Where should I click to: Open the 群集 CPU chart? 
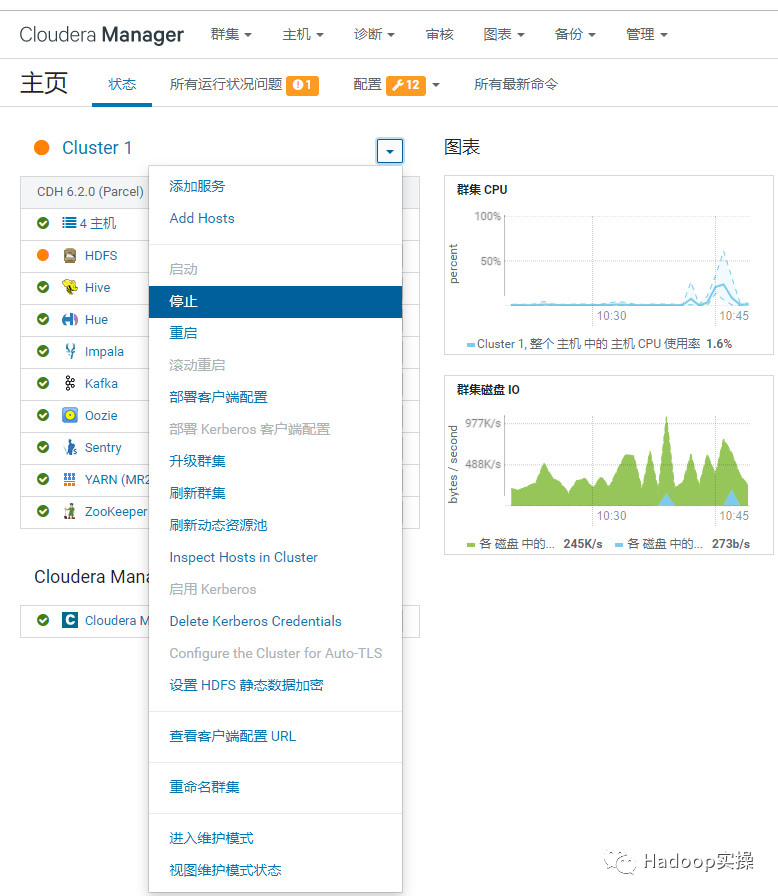click(609, 266)
